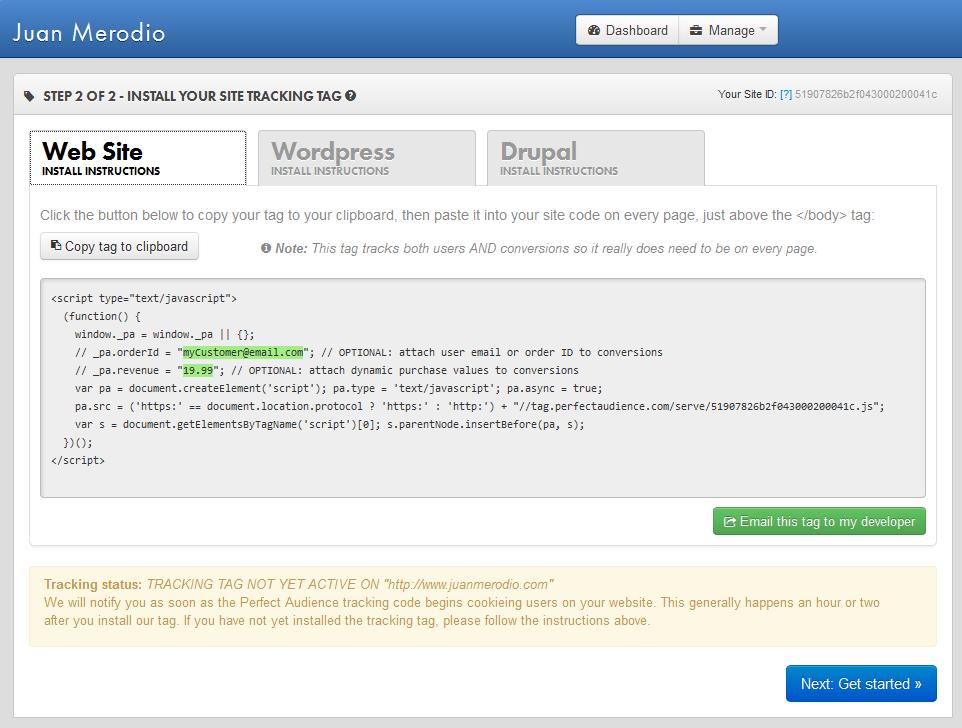Click the info icon beside Note
The width and height of the screenshot is (962, 728).
click(x=266, y=248)
